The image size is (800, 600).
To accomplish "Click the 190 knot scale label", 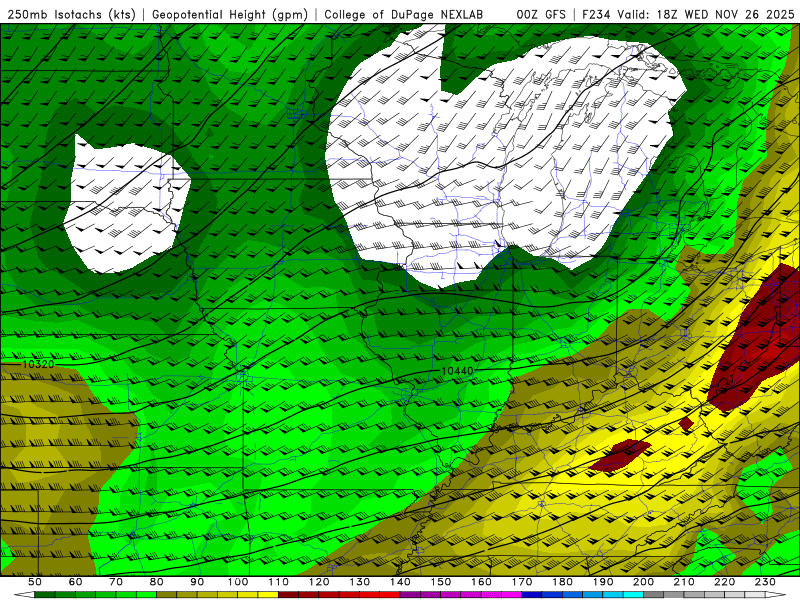I will 603,582.
